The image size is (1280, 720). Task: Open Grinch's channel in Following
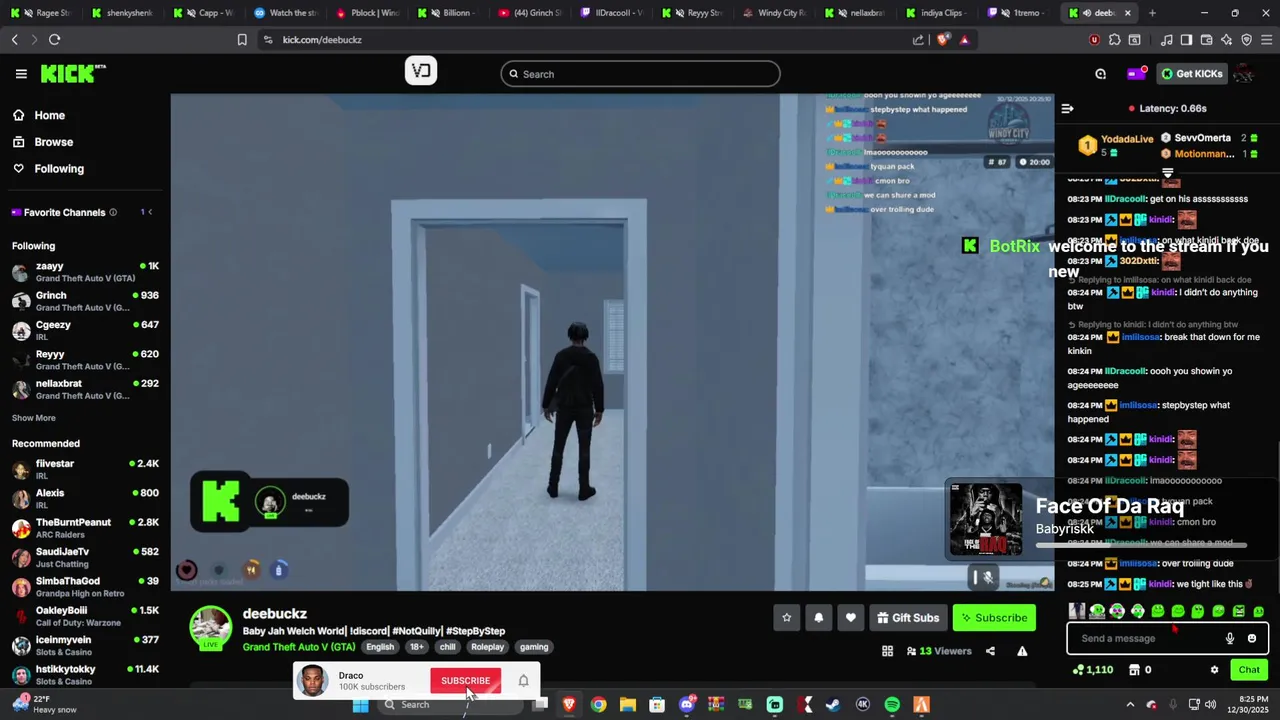[85, 301]
